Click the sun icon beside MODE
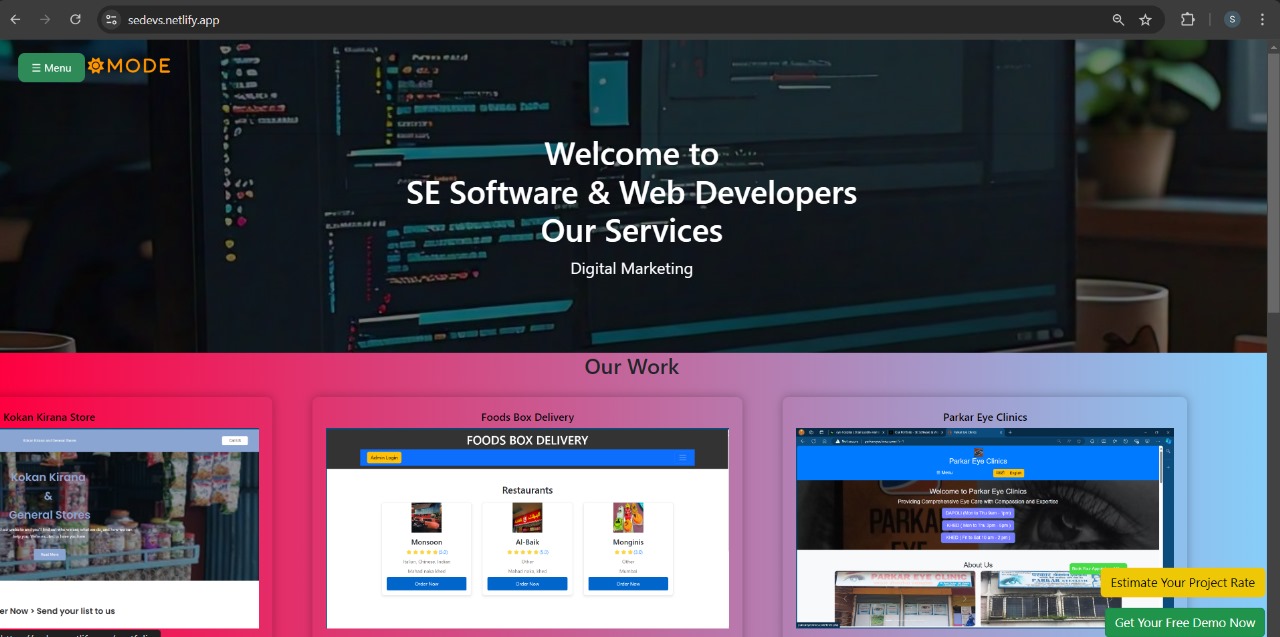The width and height of the screenshot is (1280, 637). coord(96,66)
